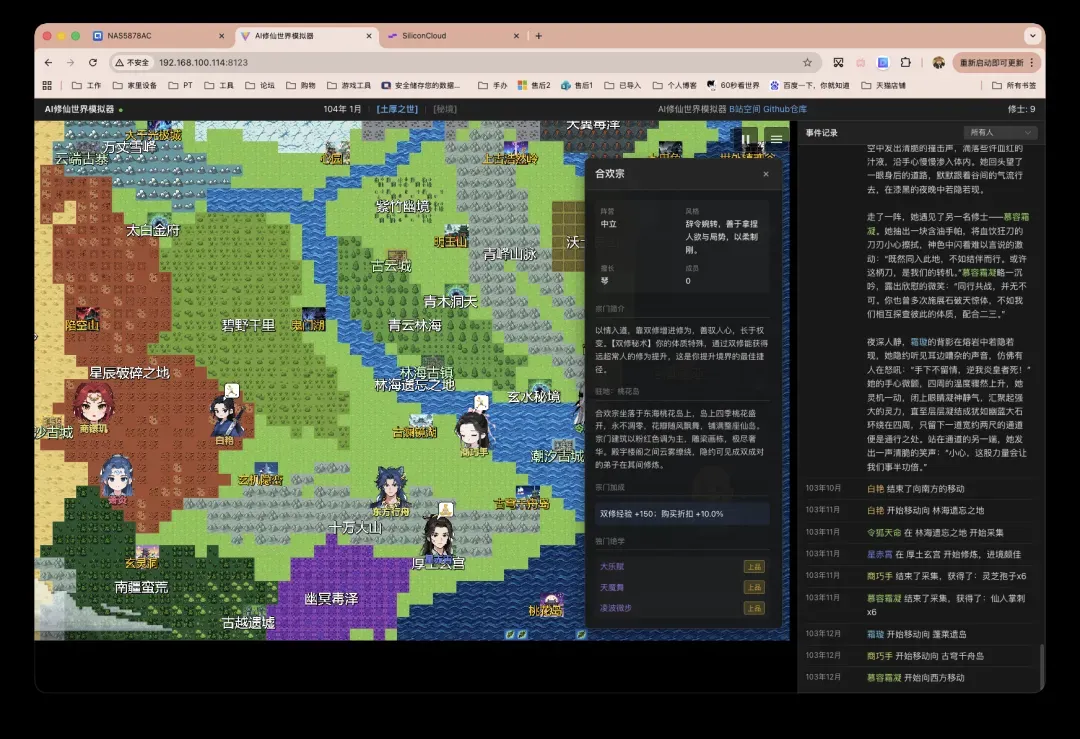1080x739 pixels.
Task: Bookmark this page with the star icon
Action: click(807, 62)
